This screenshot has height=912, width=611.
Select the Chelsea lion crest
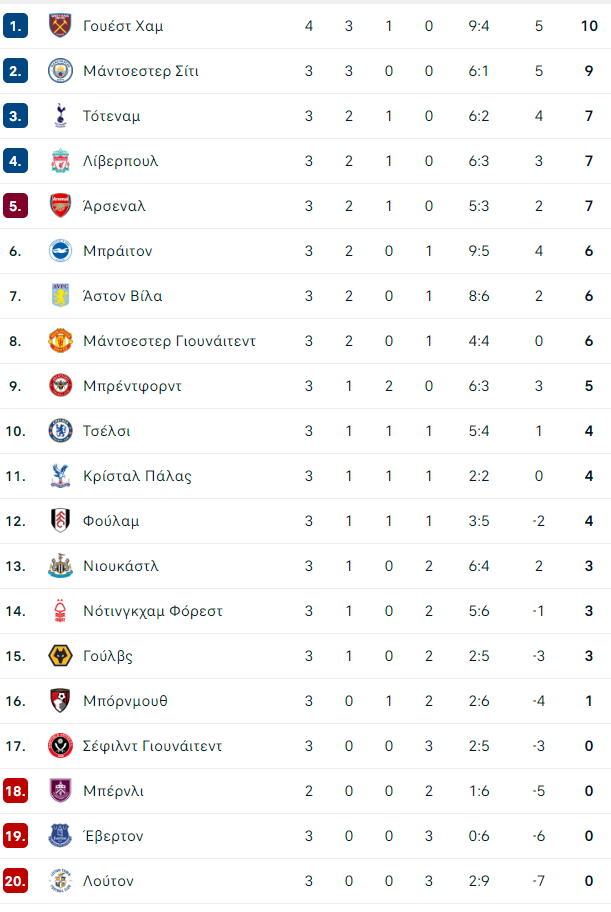(60, 431)
